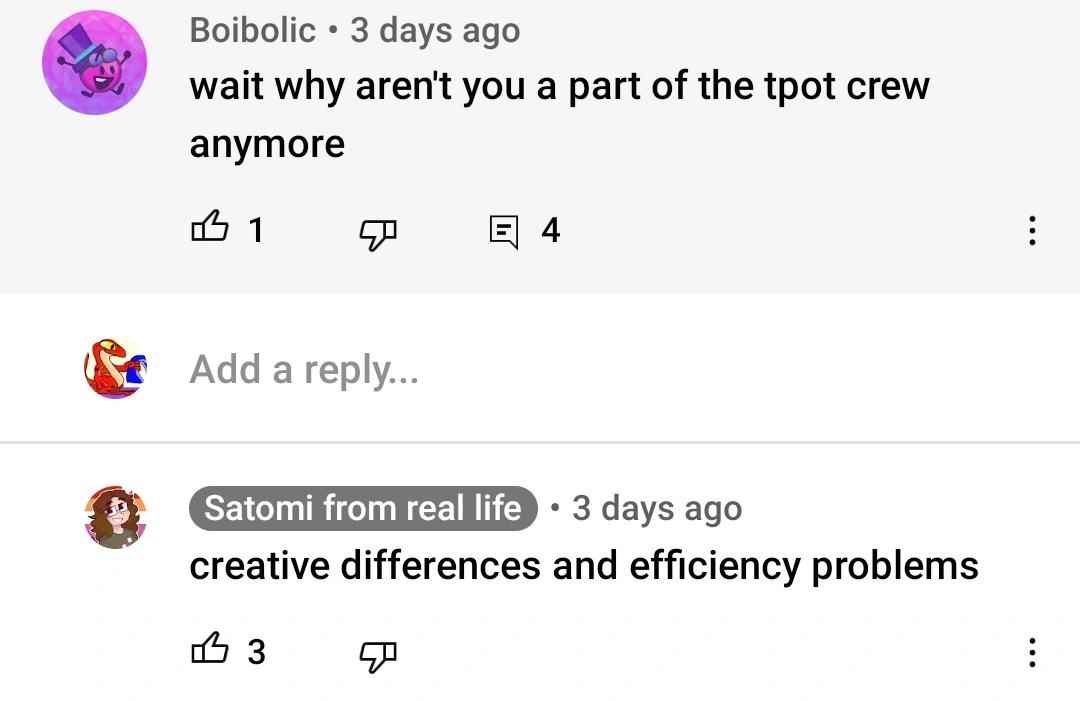This screenshot has width=1080, height=701.
Task: Select Satomi's creative differences reply text
Action: click(x=584, y=567)
